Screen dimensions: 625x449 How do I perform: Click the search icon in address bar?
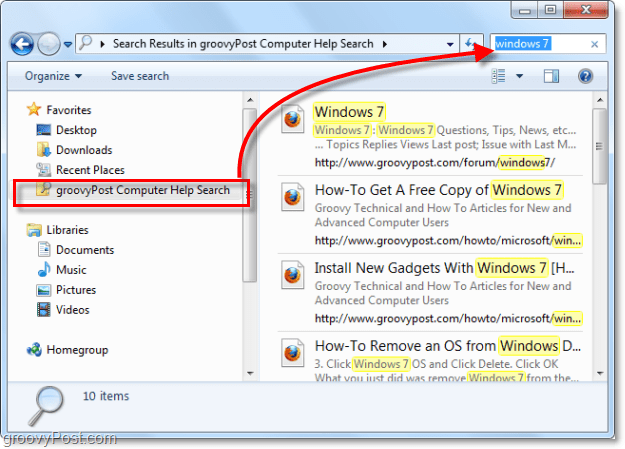tap(86, 42)
